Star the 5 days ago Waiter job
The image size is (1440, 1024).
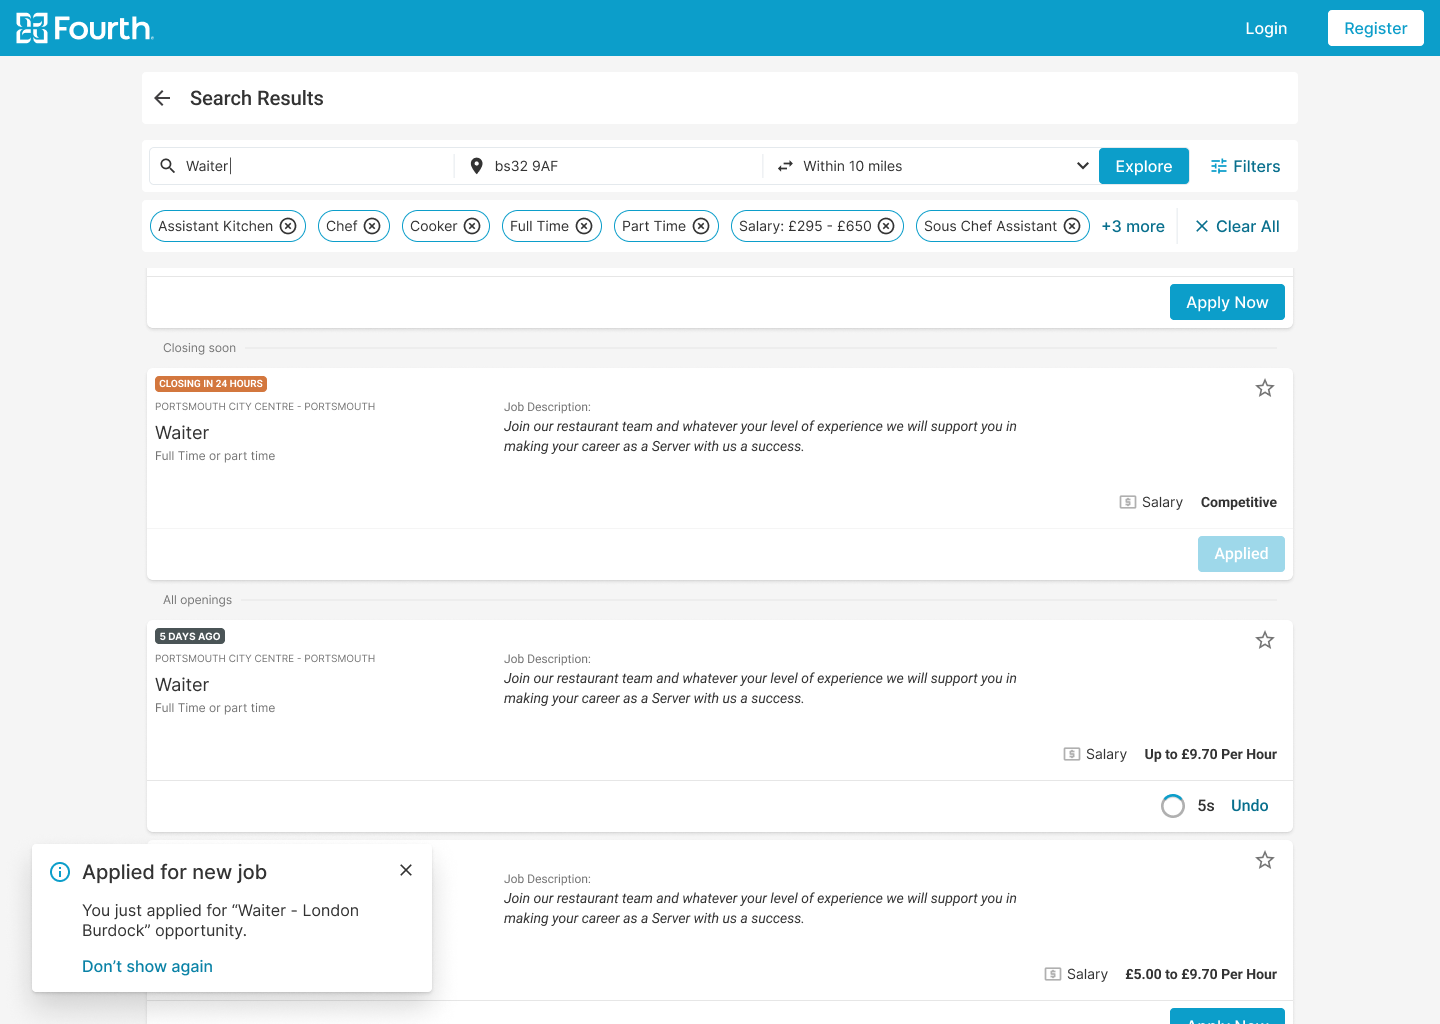tap(1265, 640)
